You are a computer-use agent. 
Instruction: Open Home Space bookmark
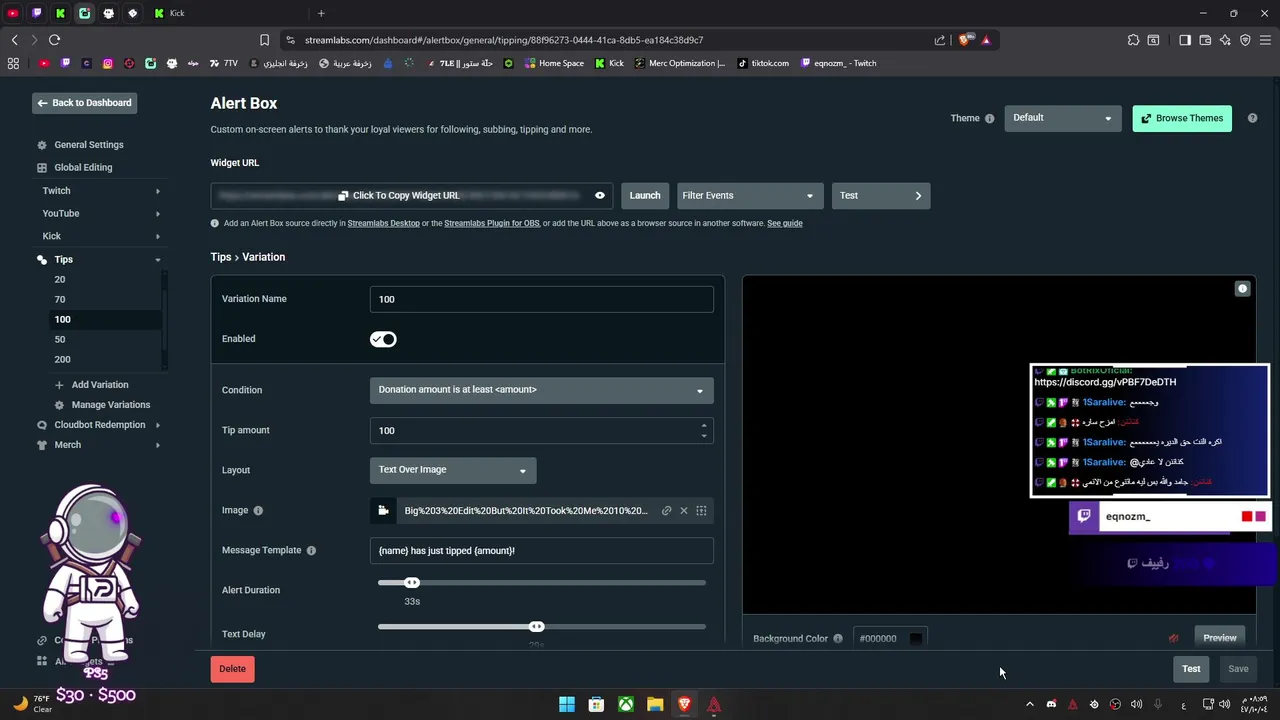point(553,63)
